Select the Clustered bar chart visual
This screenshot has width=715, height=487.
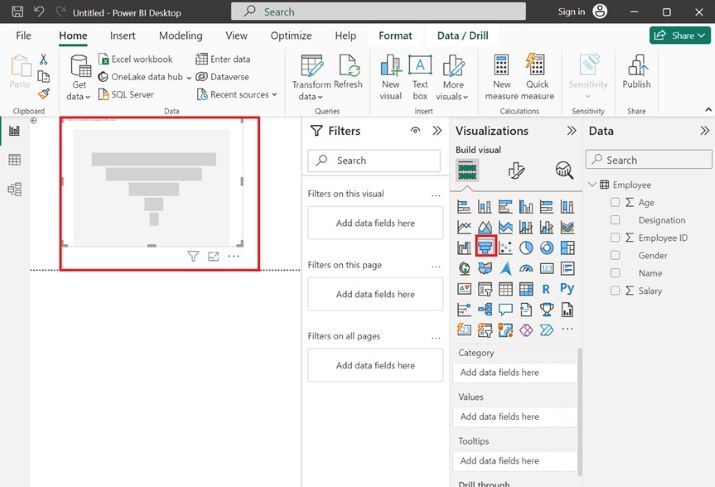point(505,207)
